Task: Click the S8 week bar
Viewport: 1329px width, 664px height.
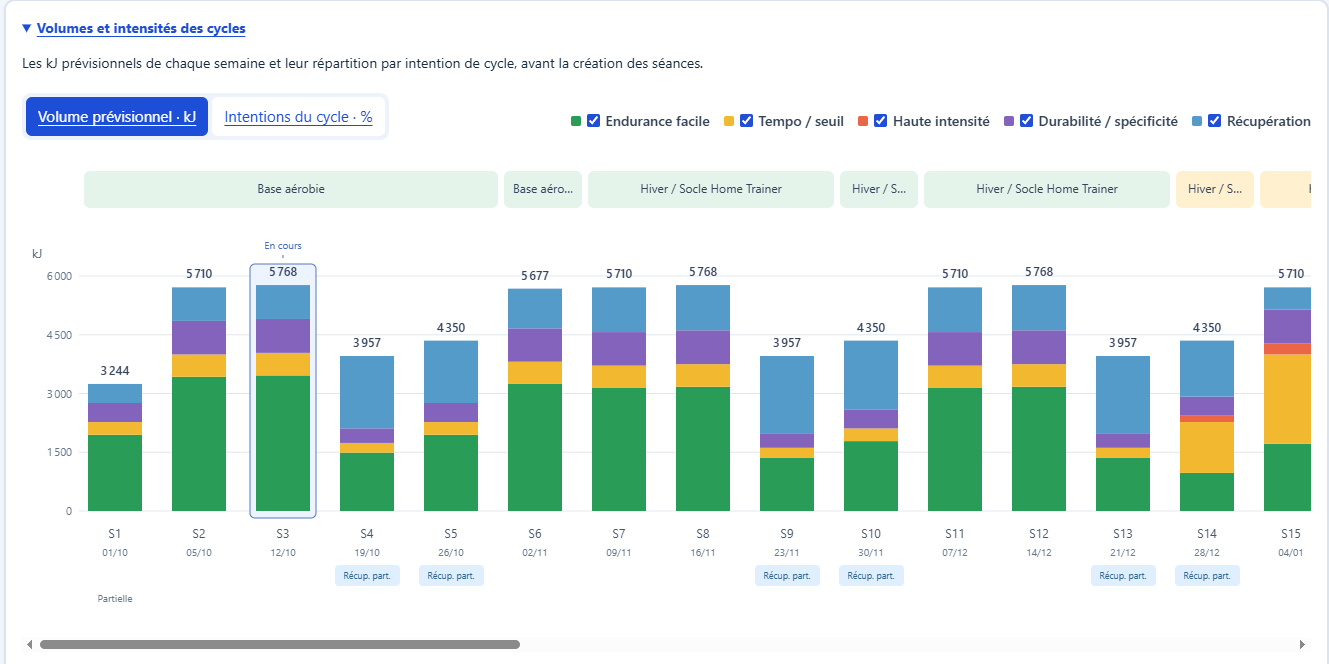Action: (x=703, y=398)
